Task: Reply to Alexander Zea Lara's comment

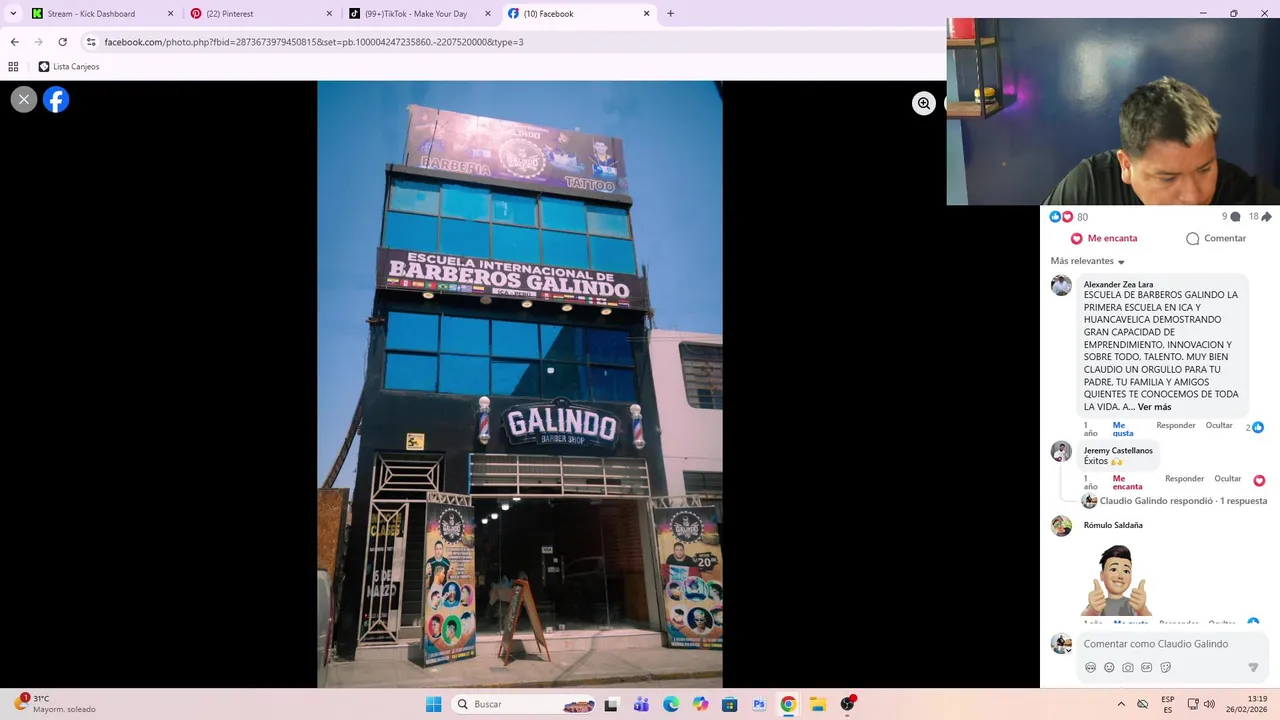Action: (x=1176, y=425)
